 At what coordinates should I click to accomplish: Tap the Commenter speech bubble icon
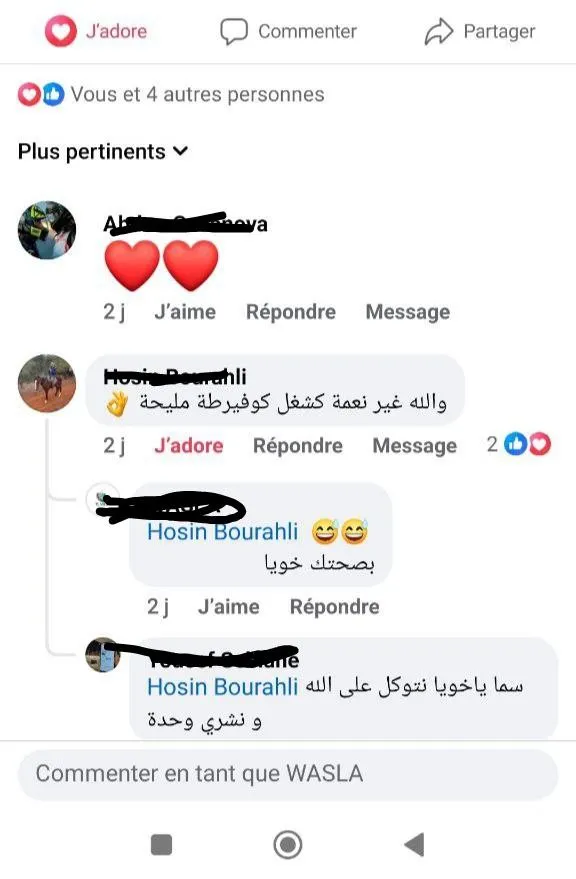click(233, 31)
